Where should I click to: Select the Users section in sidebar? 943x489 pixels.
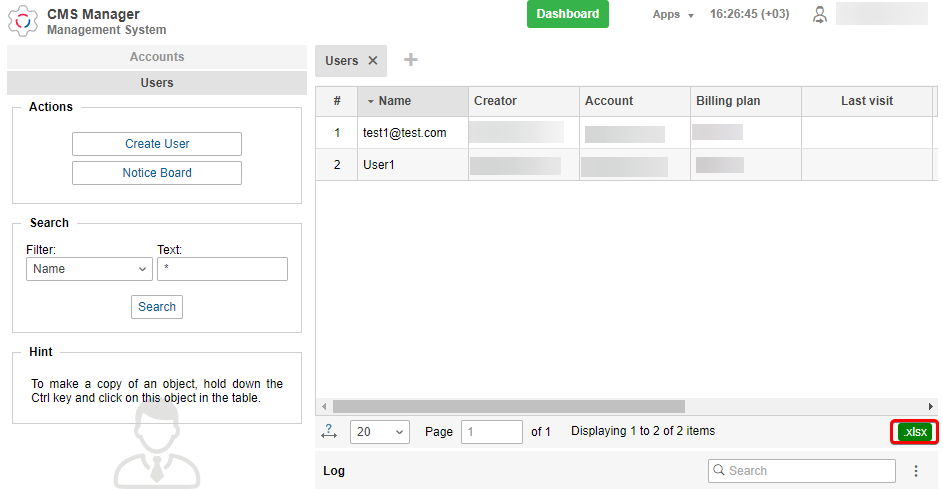[x=157, y=82]
